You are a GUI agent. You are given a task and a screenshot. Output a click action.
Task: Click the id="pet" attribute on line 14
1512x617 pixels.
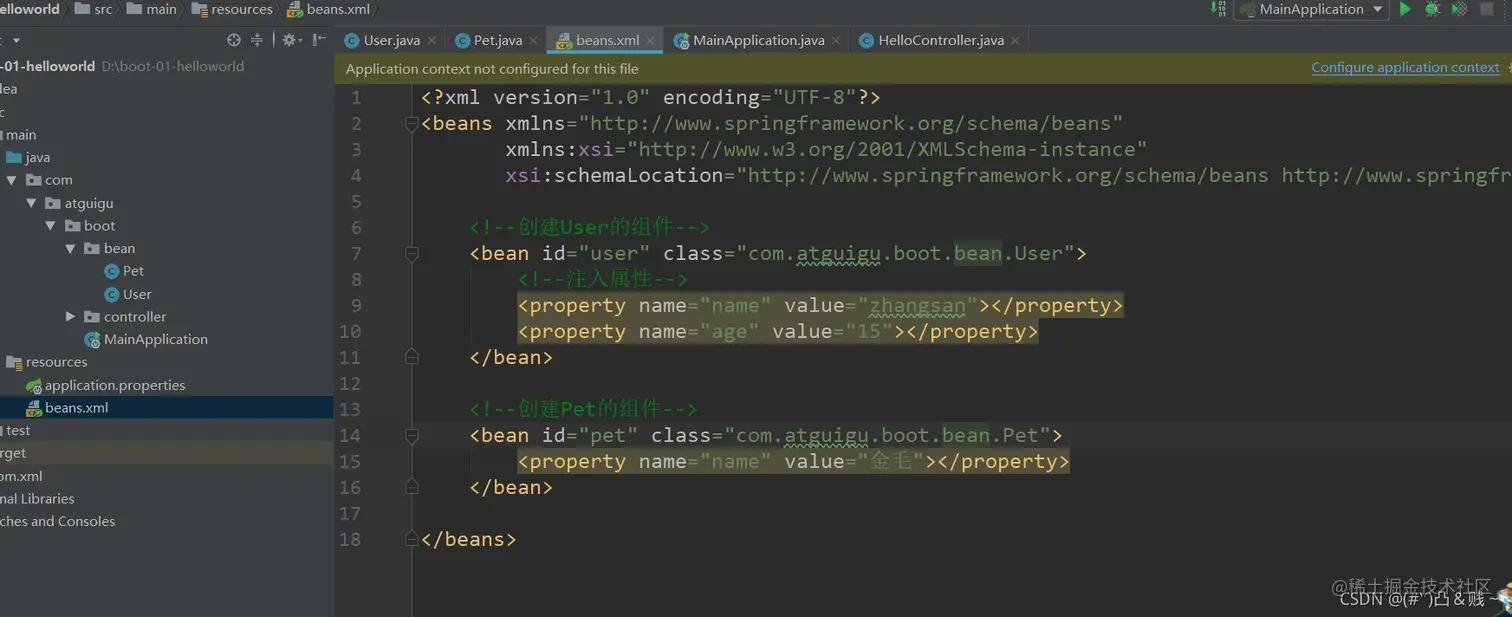pyautogui.click(x=590, y=435)
